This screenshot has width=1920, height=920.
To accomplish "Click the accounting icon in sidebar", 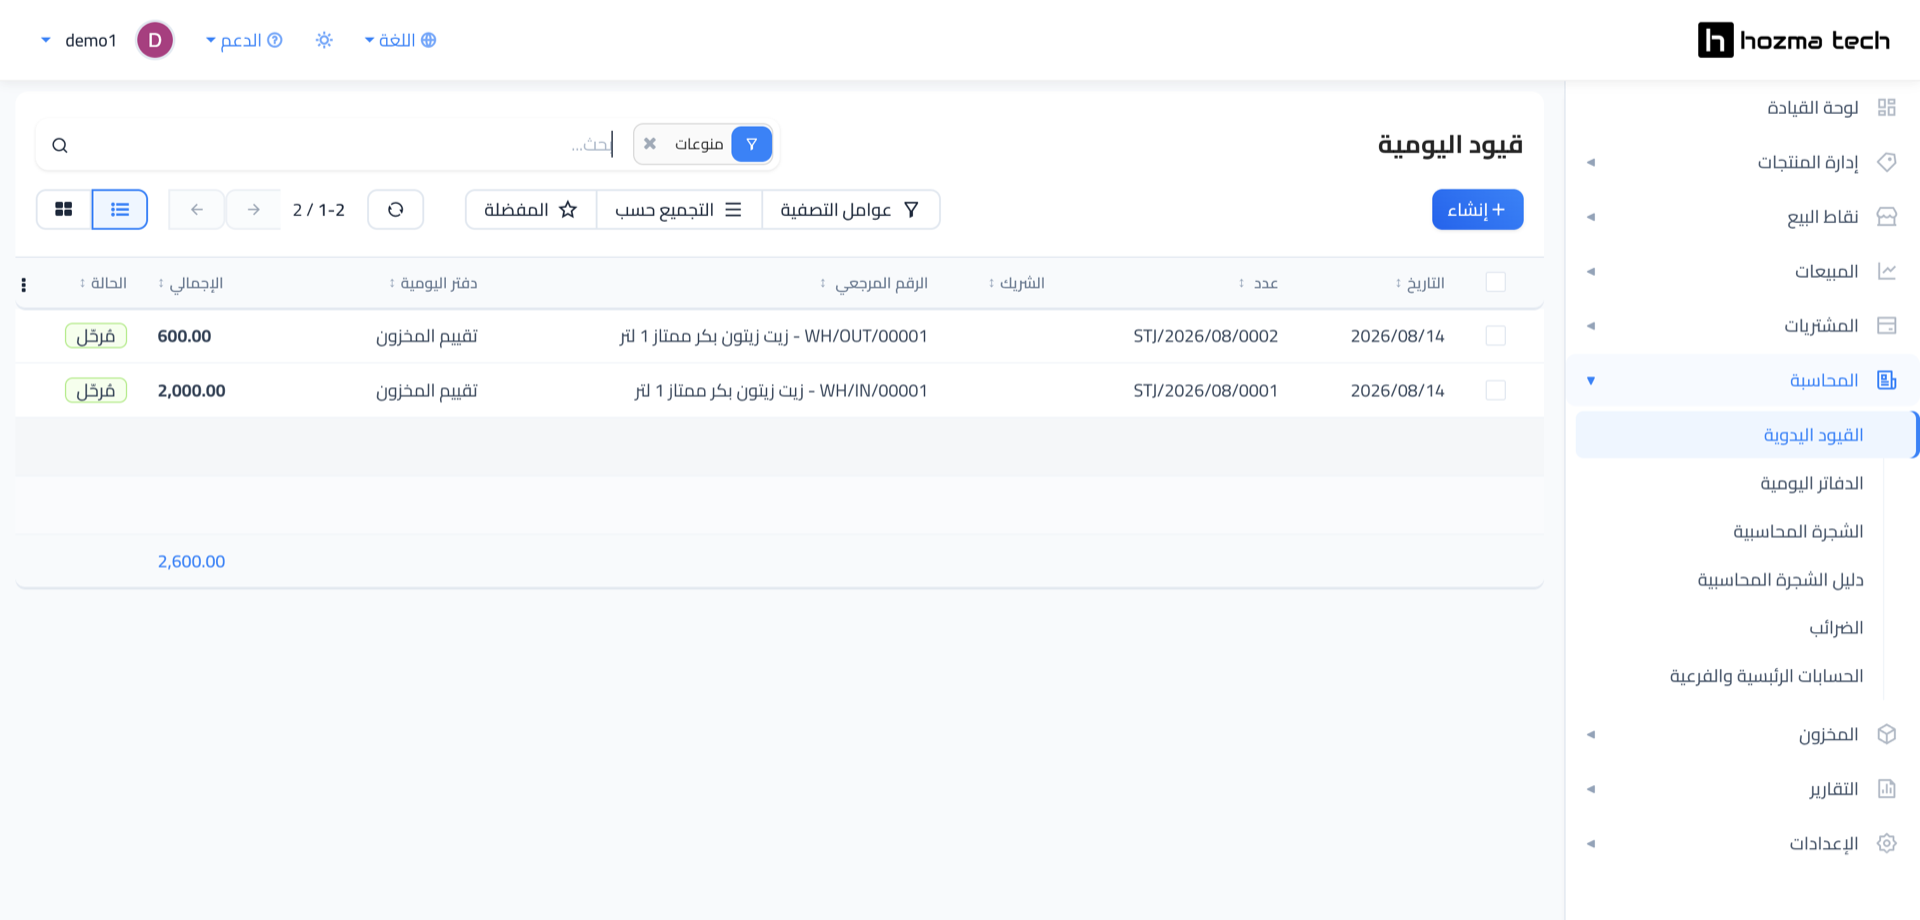I will (1887, 380).
